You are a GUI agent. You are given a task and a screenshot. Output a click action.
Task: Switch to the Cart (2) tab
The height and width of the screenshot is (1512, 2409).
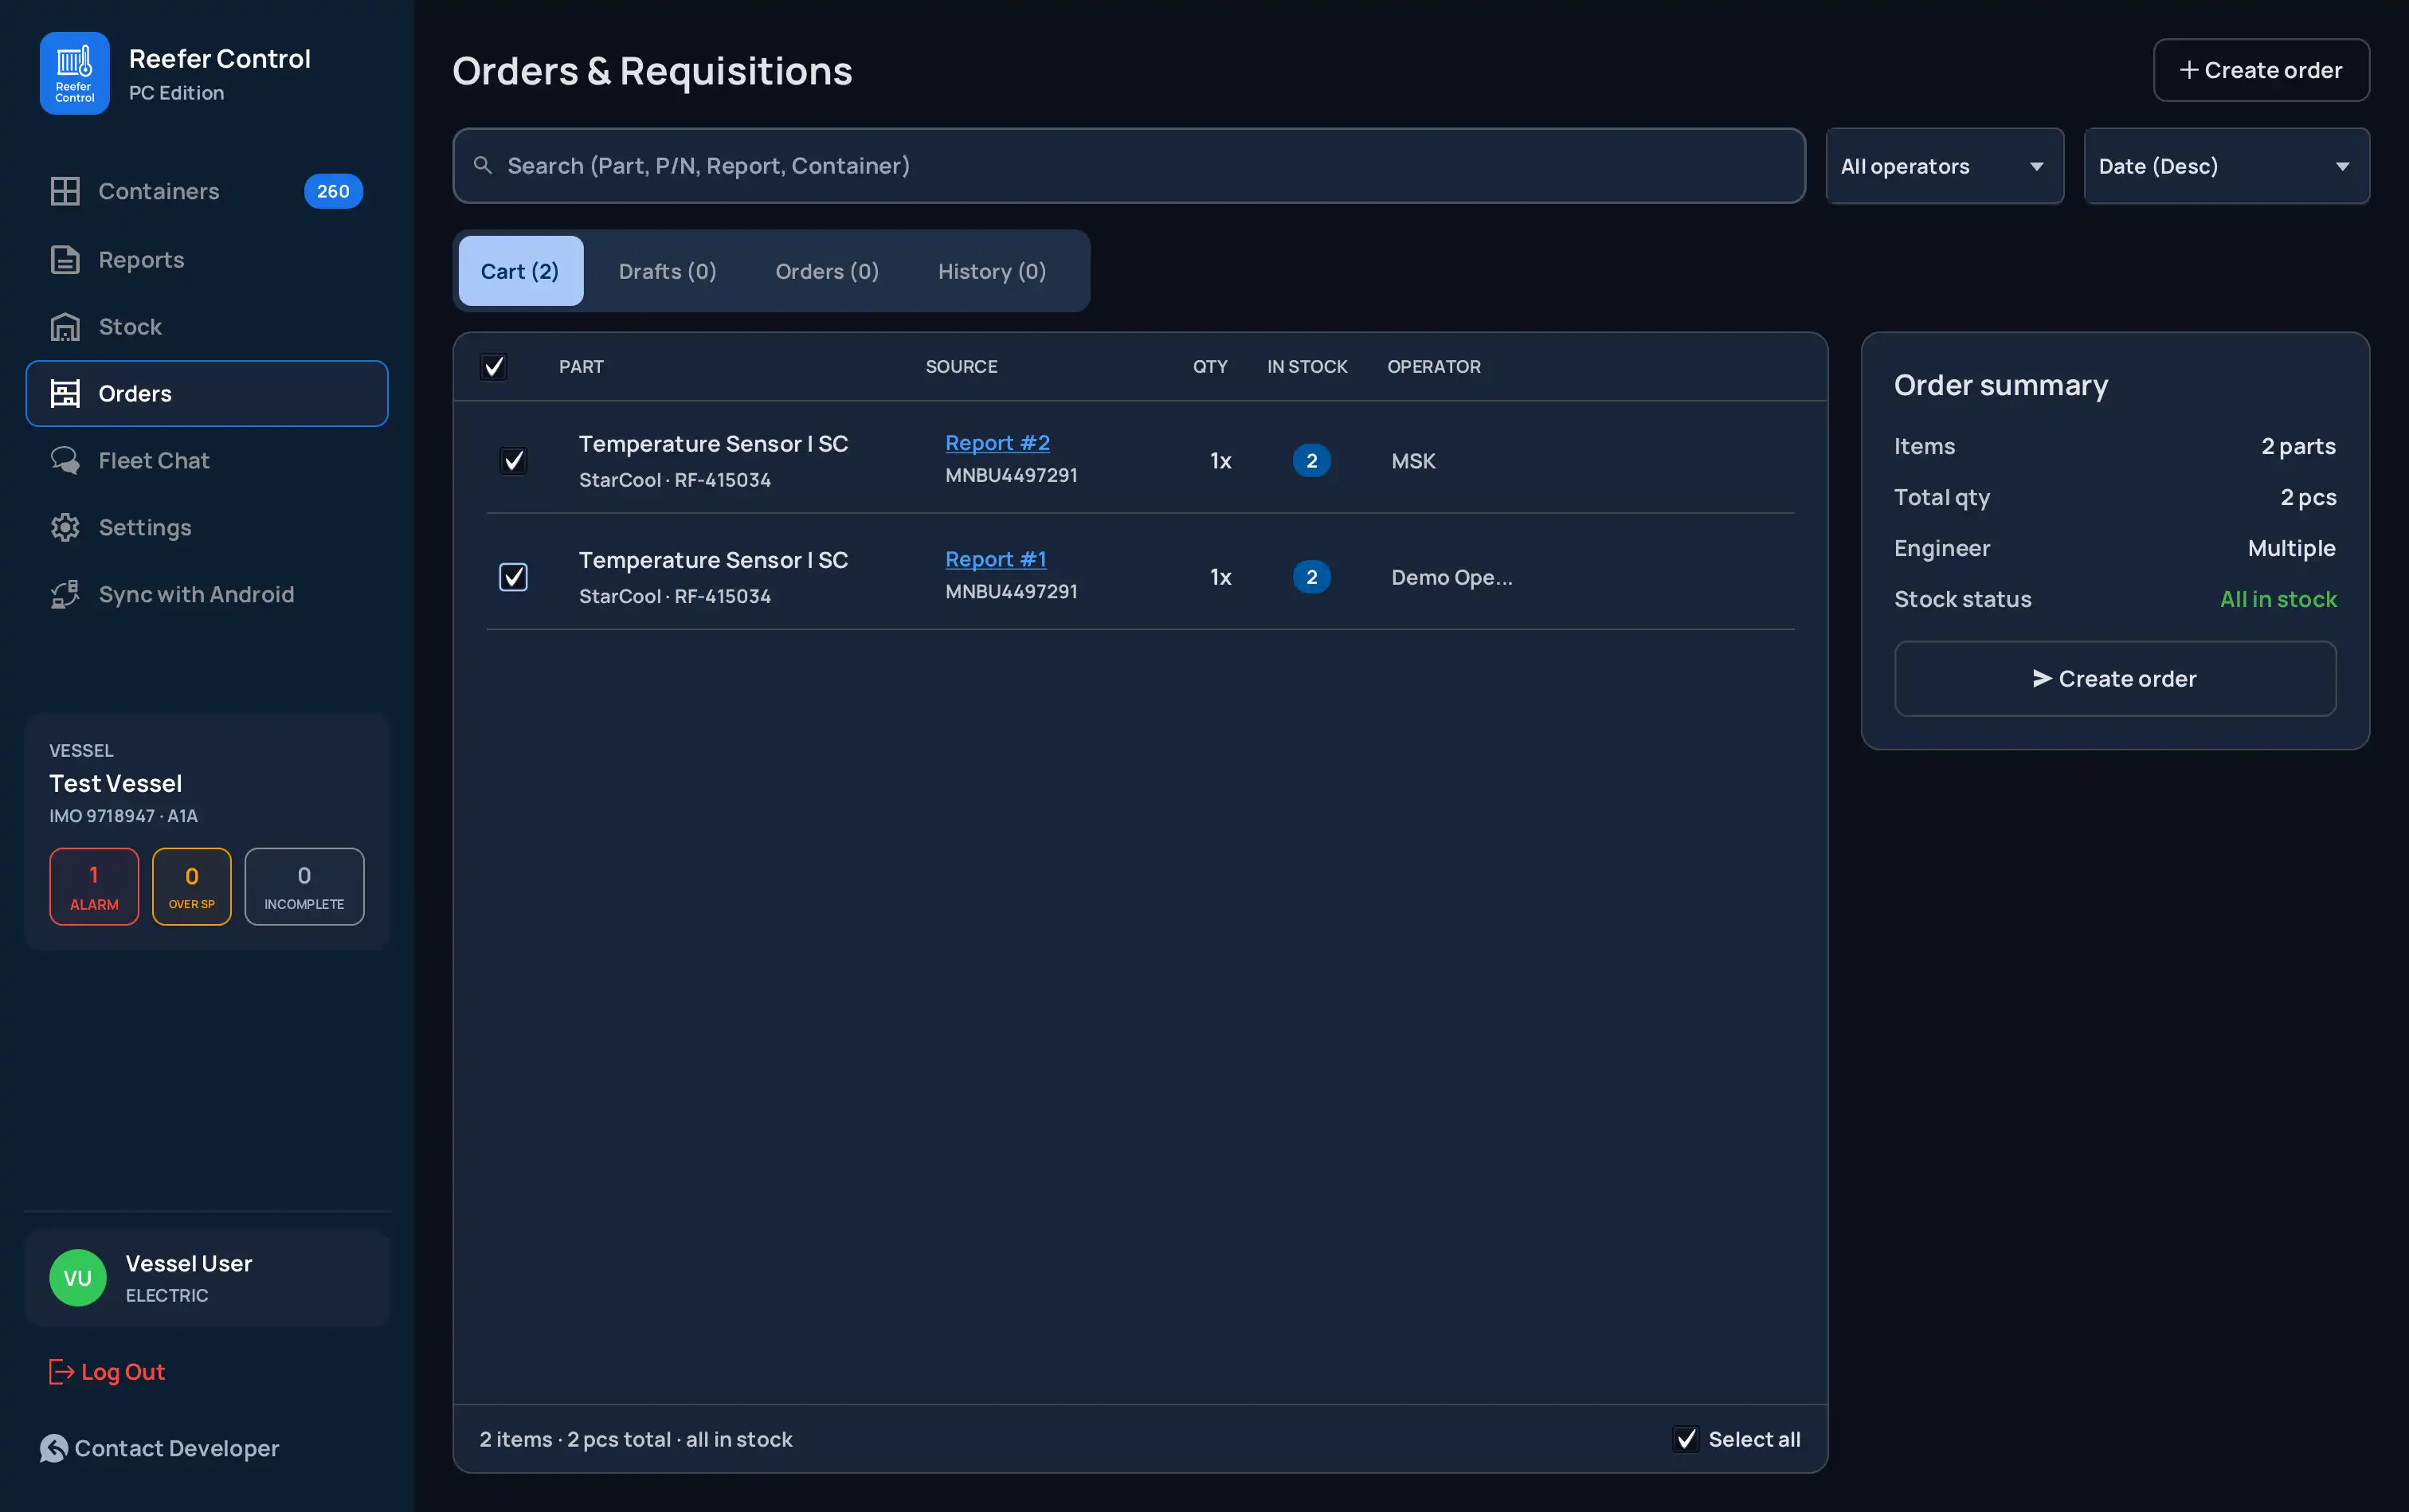click(x=520, y=271)
